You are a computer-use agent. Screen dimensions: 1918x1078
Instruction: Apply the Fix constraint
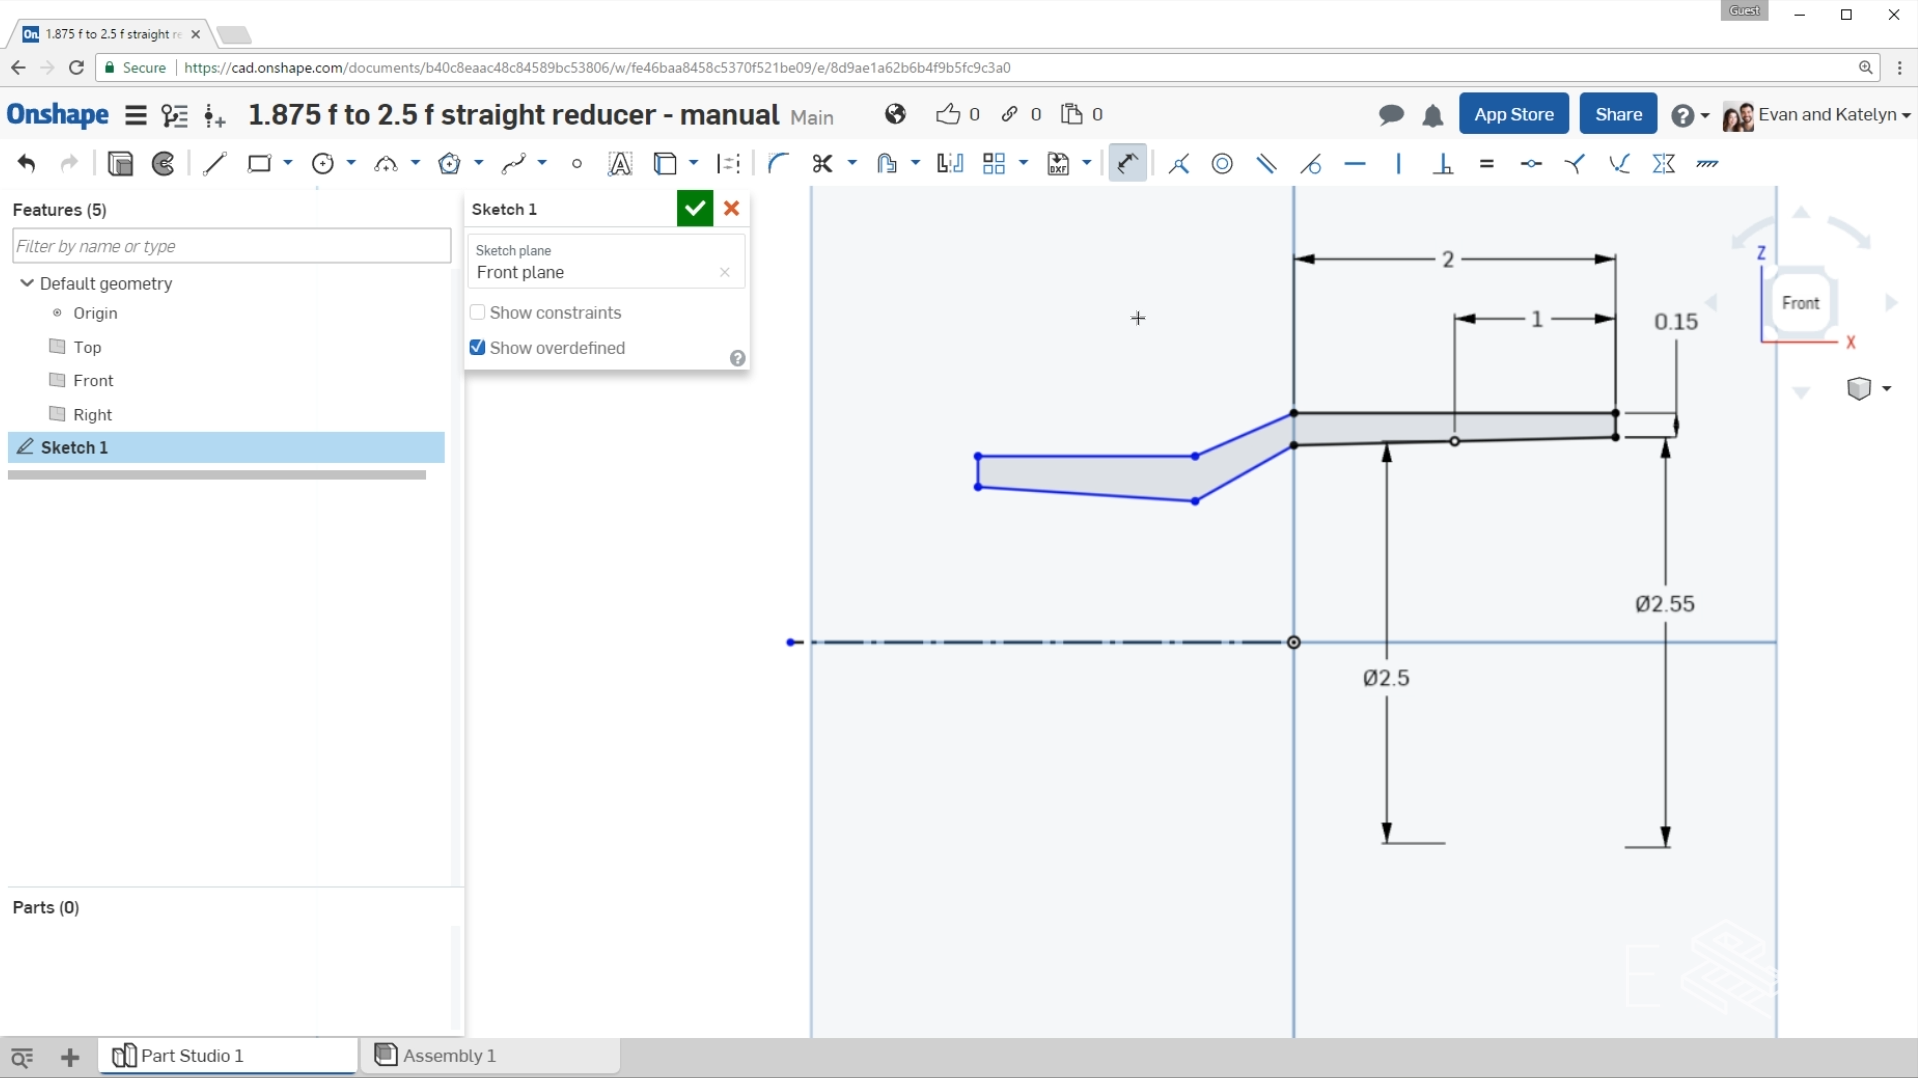coord(1707,164)
